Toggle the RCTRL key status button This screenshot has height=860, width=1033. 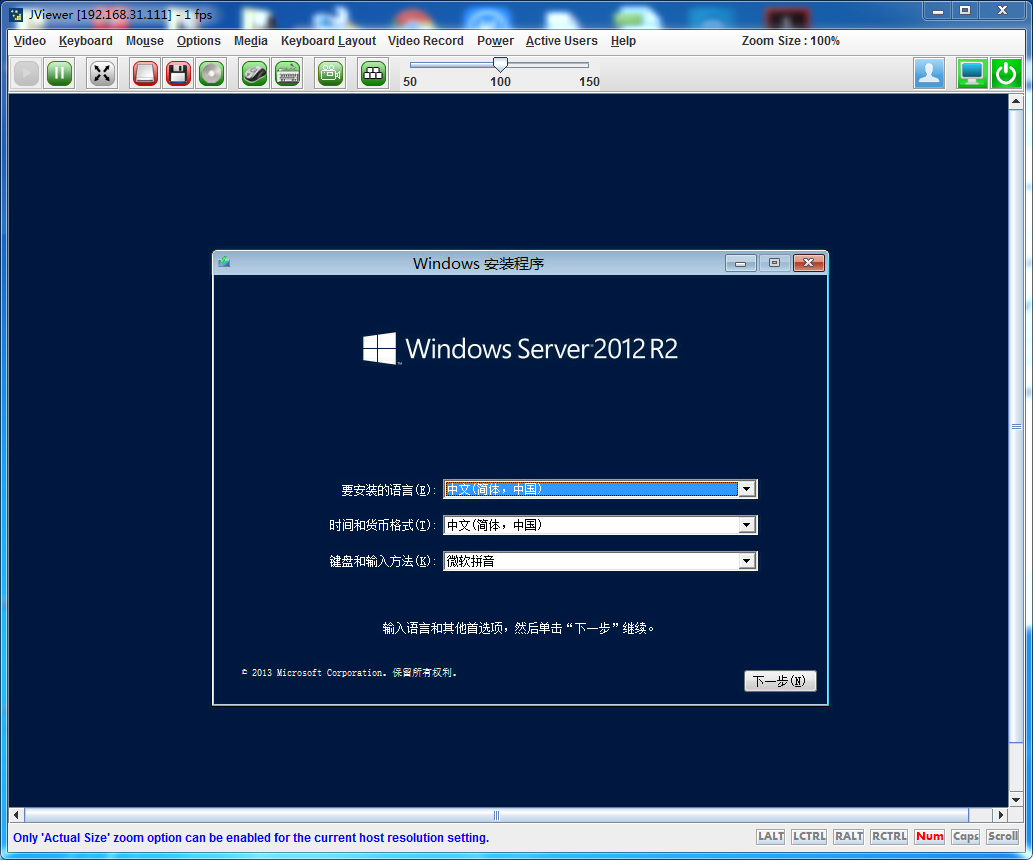[889, 837]
